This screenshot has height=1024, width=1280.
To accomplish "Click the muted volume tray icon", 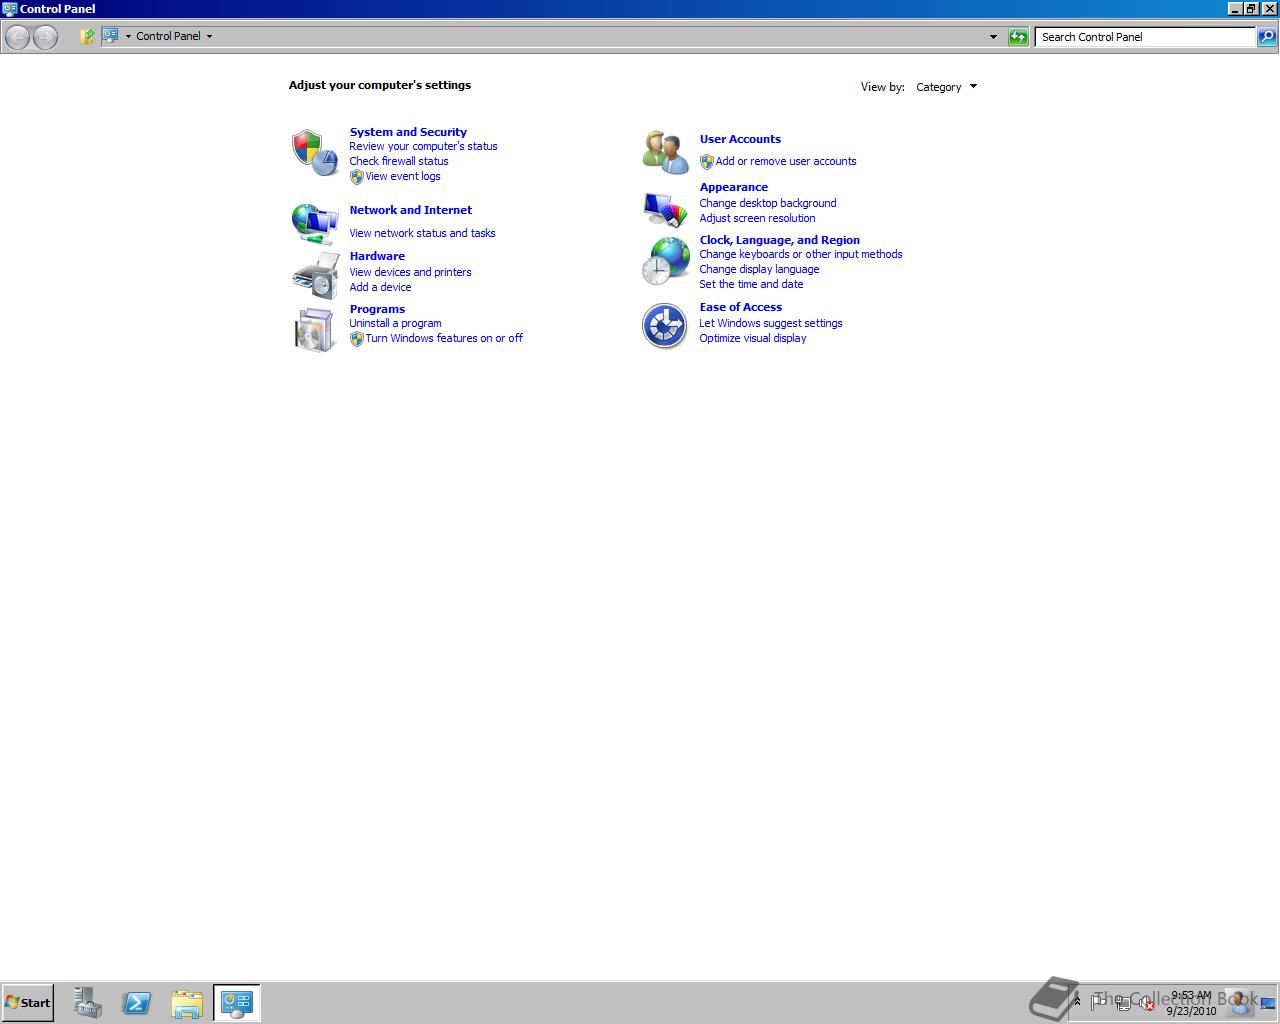I will click(1146, 1003).
